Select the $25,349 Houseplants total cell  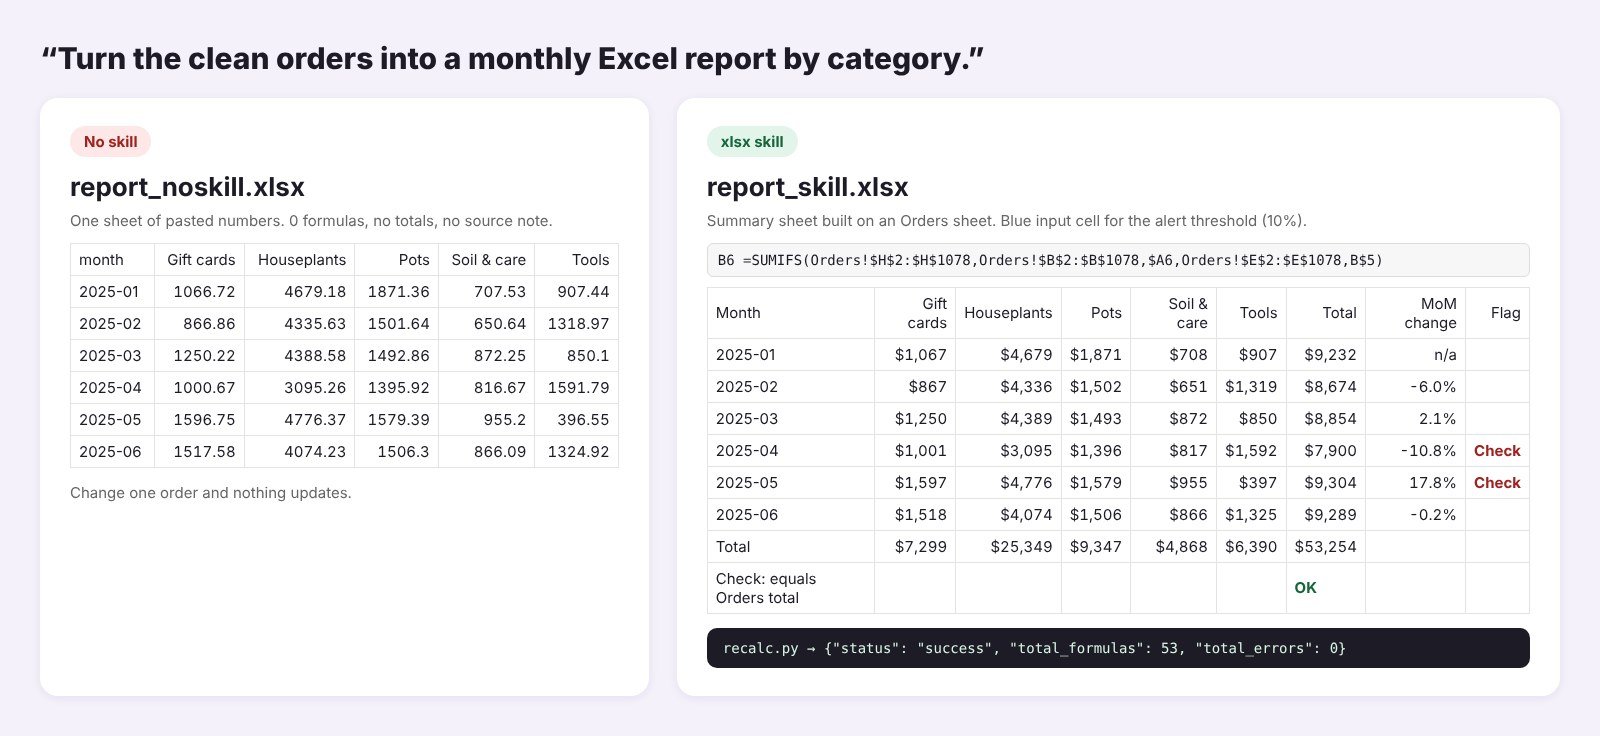(1008, 547)
